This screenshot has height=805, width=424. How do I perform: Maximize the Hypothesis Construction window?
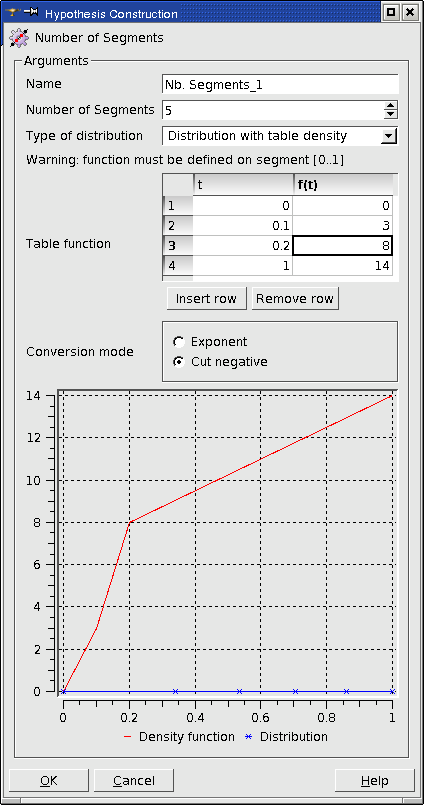click(x=391, y=12)
